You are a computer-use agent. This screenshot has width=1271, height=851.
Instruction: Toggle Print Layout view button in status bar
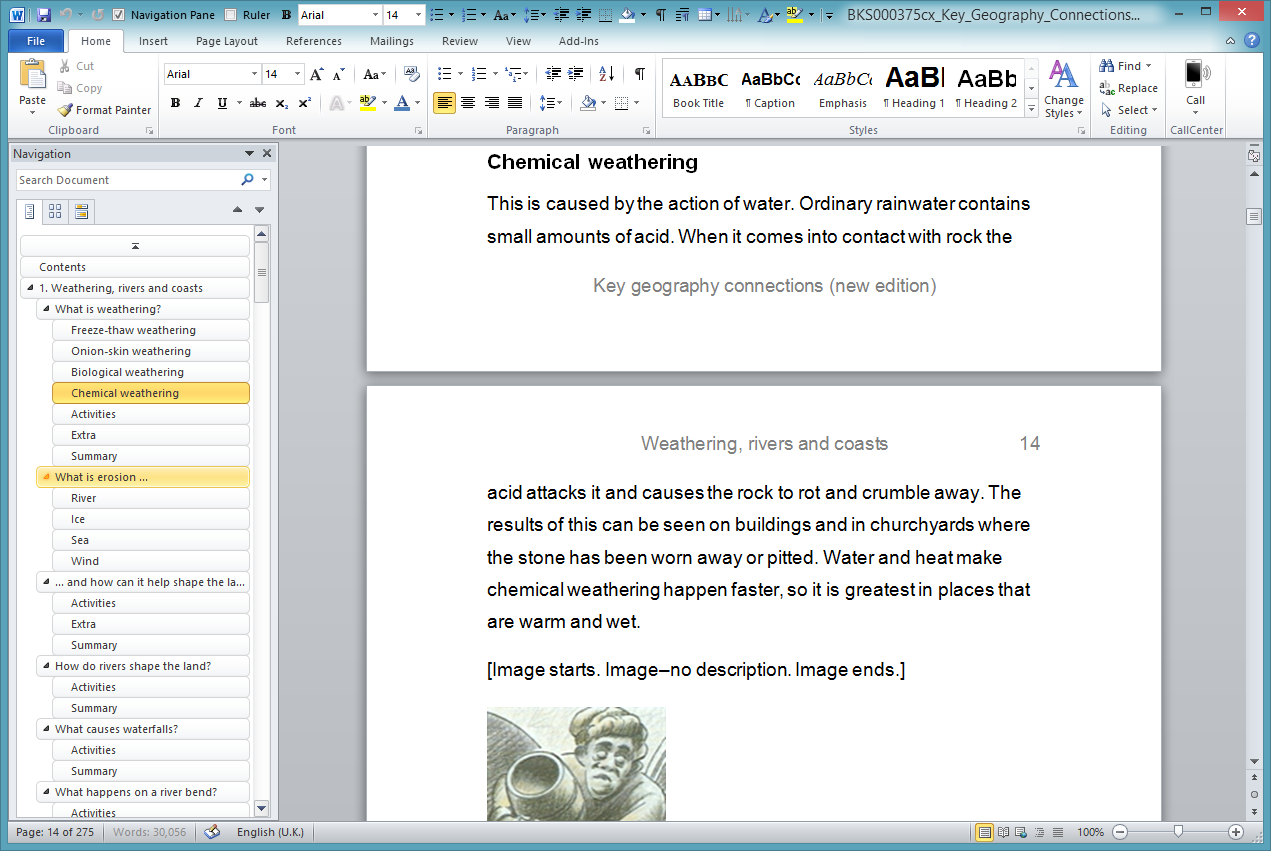pos(984,832)
